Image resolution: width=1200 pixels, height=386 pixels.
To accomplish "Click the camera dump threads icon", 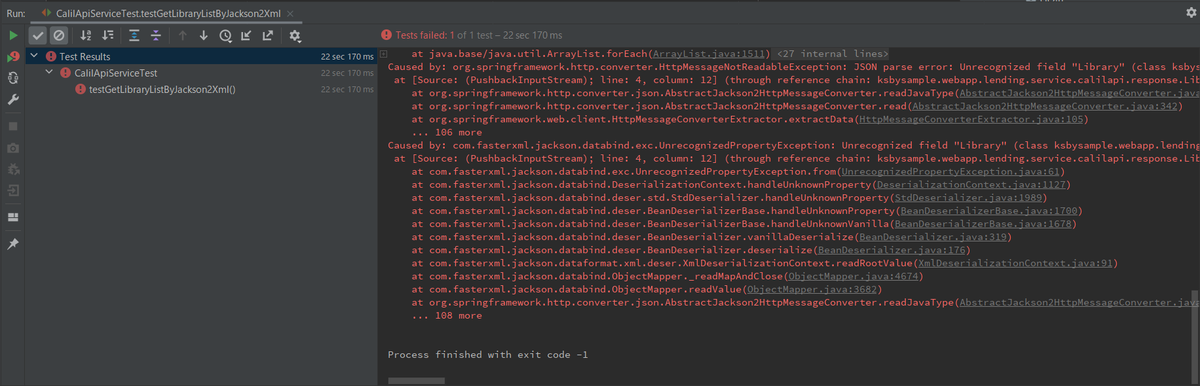I will [x=13, y=148].
